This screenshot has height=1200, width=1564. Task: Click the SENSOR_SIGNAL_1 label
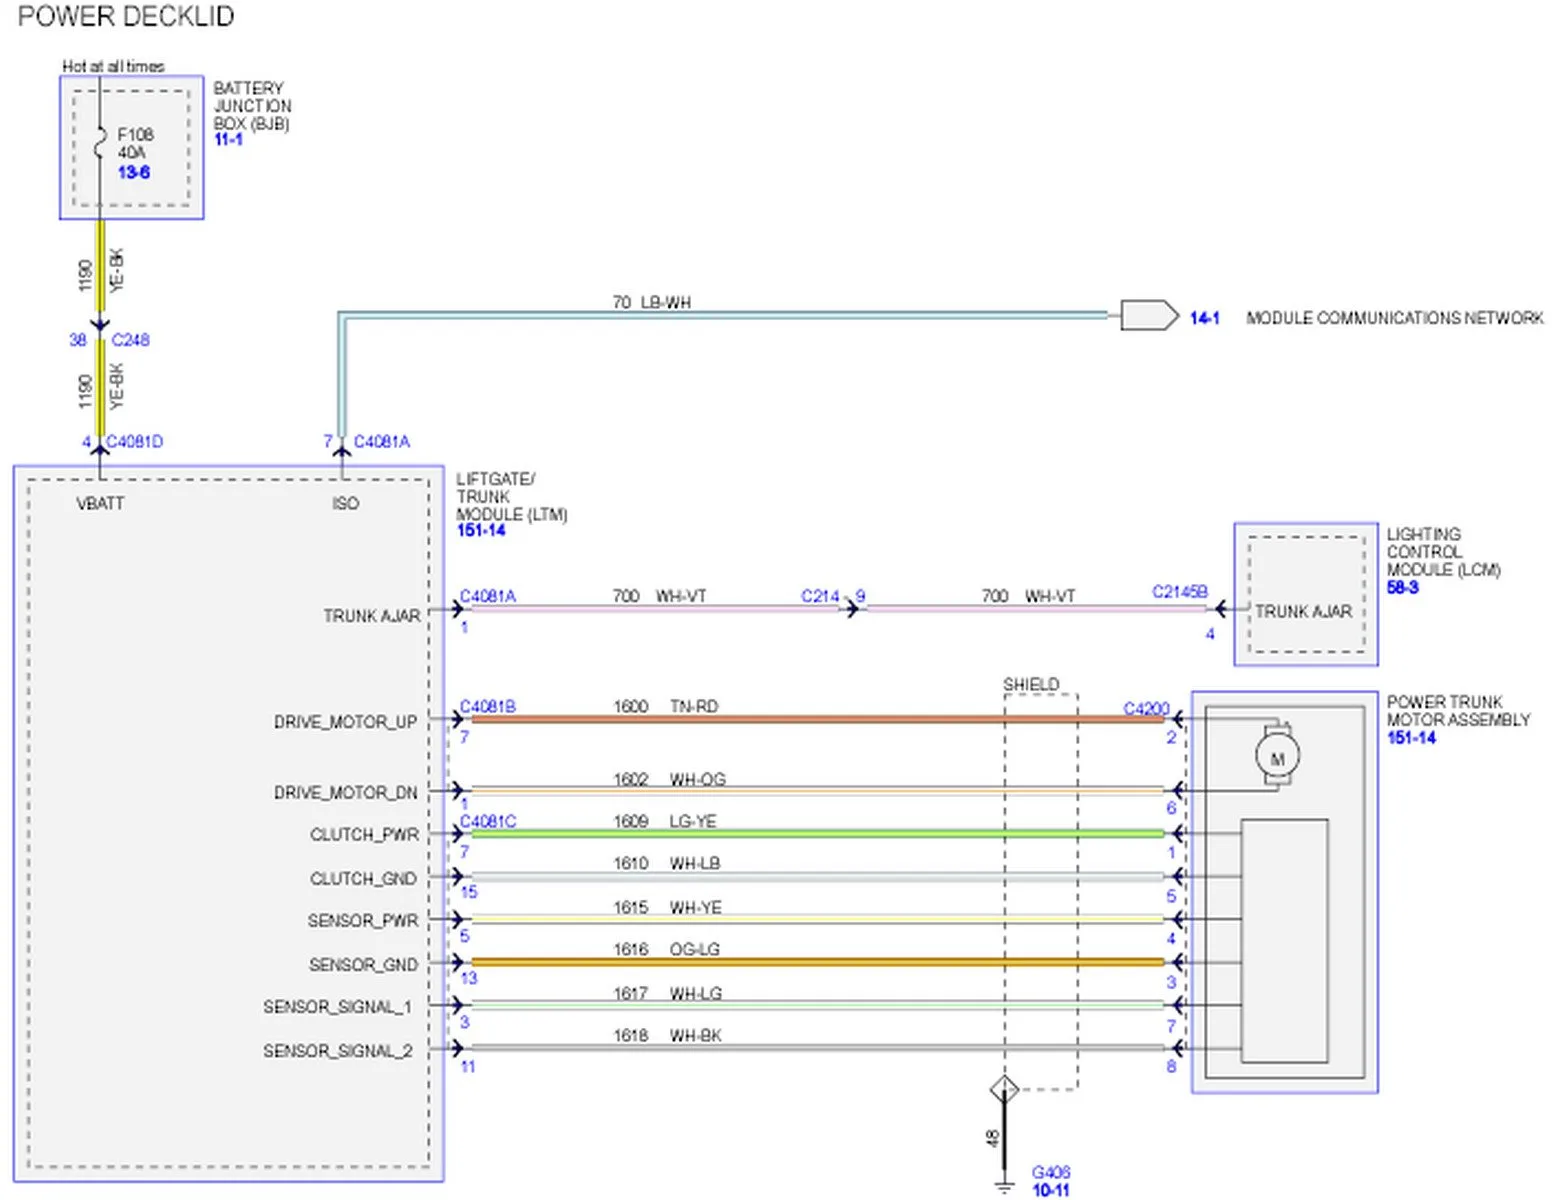coord(338,1007)
